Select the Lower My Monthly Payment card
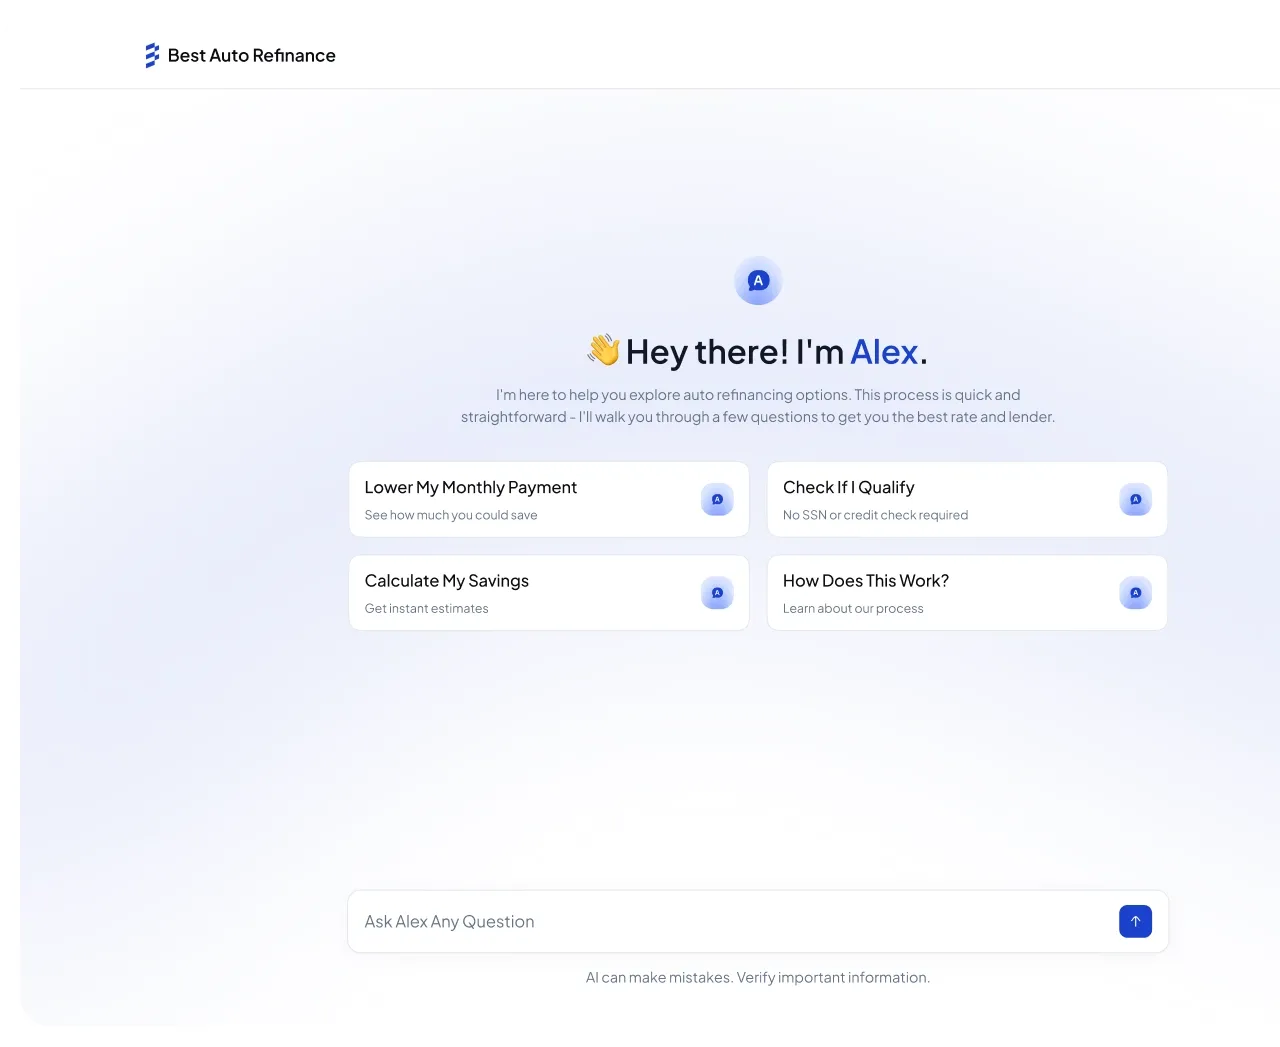The image size is (1280, 1047). (x=549, y=499)
